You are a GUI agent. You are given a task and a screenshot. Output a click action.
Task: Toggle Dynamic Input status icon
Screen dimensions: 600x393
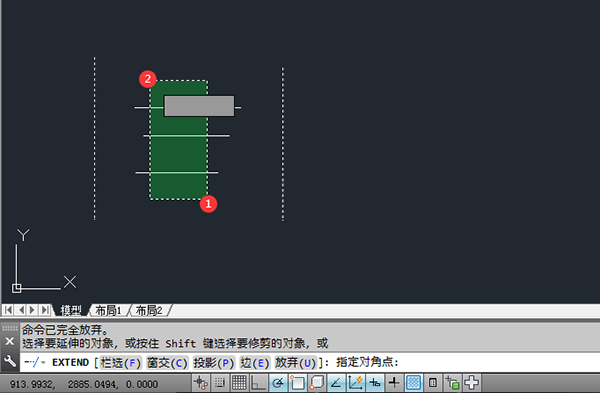point(375,383)
